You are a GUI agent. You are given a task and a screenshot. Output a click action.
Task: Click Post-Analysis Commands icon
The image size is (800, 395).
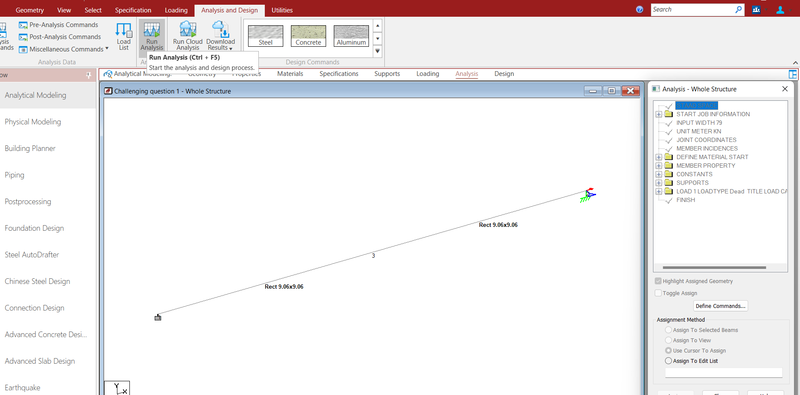point(23,37)
